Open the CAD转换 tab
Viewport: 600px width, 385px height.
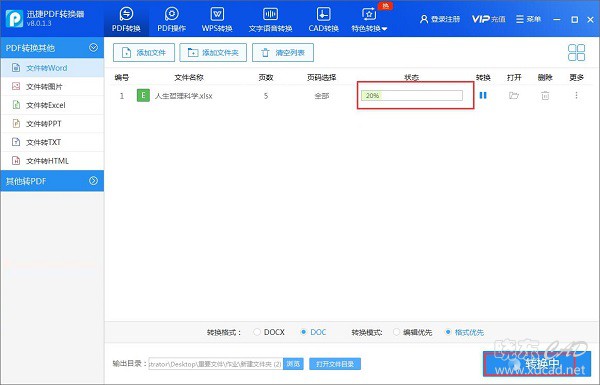coord(323,19)
